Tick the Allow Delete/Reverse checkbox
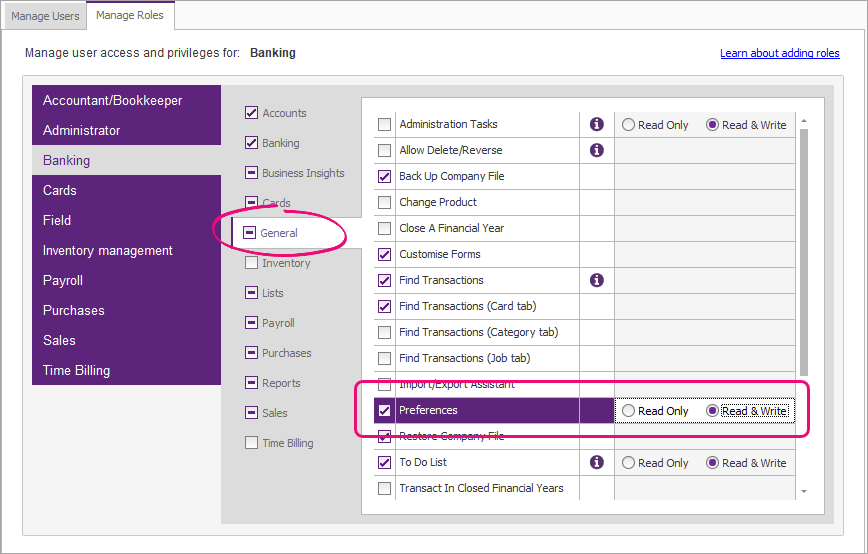868x554 pixels. pyautogui.click(x=384, y=151)
